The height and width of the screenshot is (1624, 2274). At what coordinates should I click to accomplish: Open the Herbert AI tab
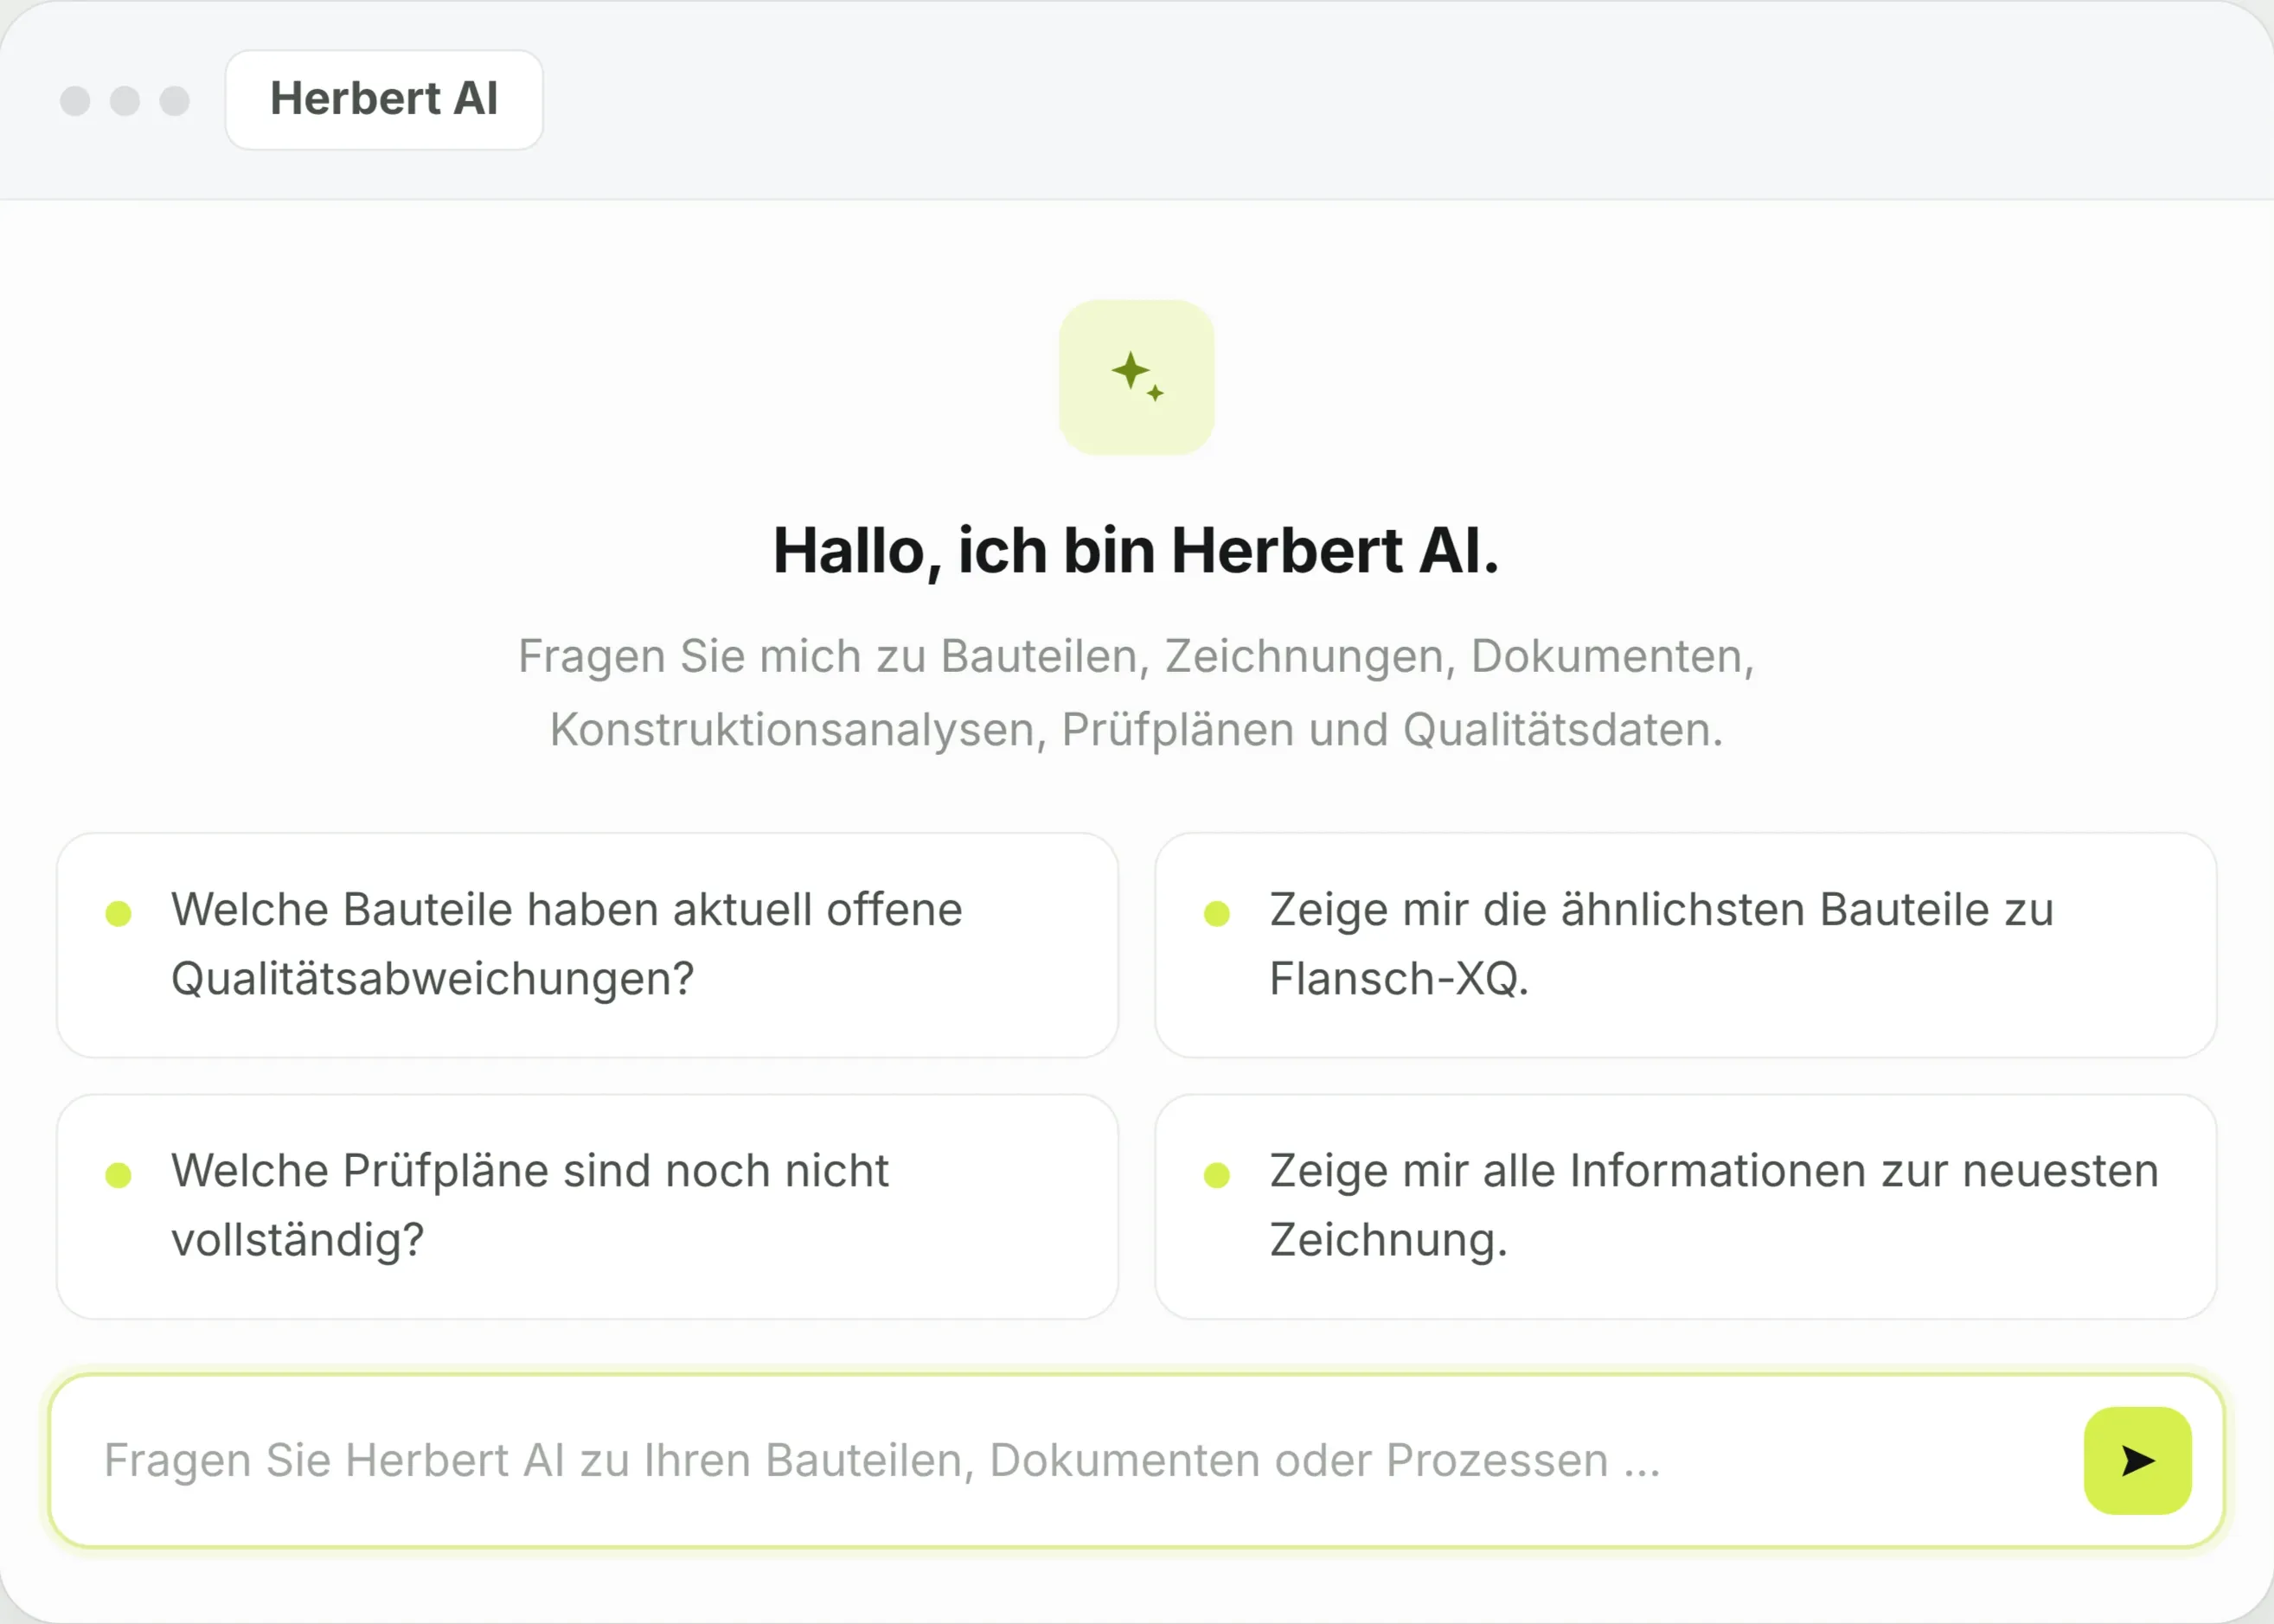point(384,100)
